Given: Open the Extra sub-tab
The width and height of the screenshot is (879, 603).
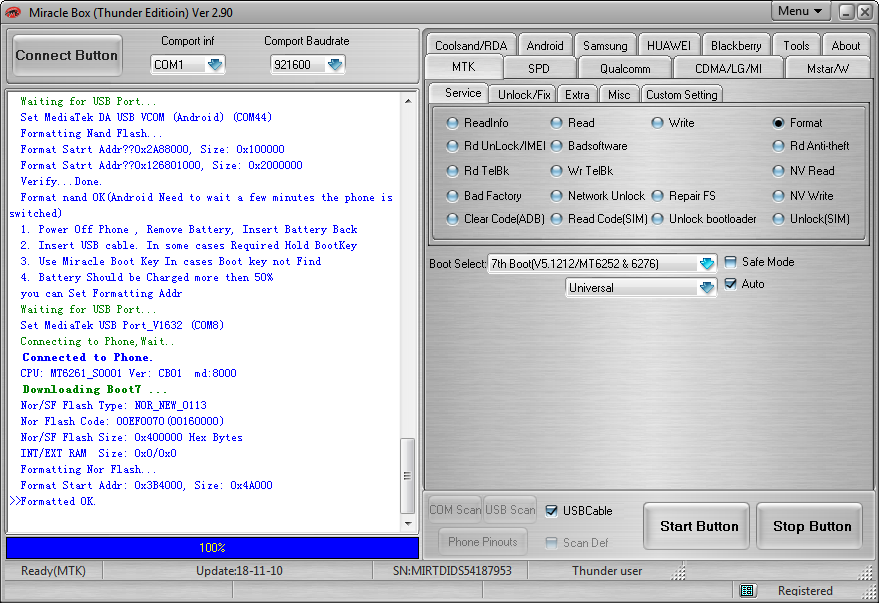Looking at the screenshot, I should point(577,95).
